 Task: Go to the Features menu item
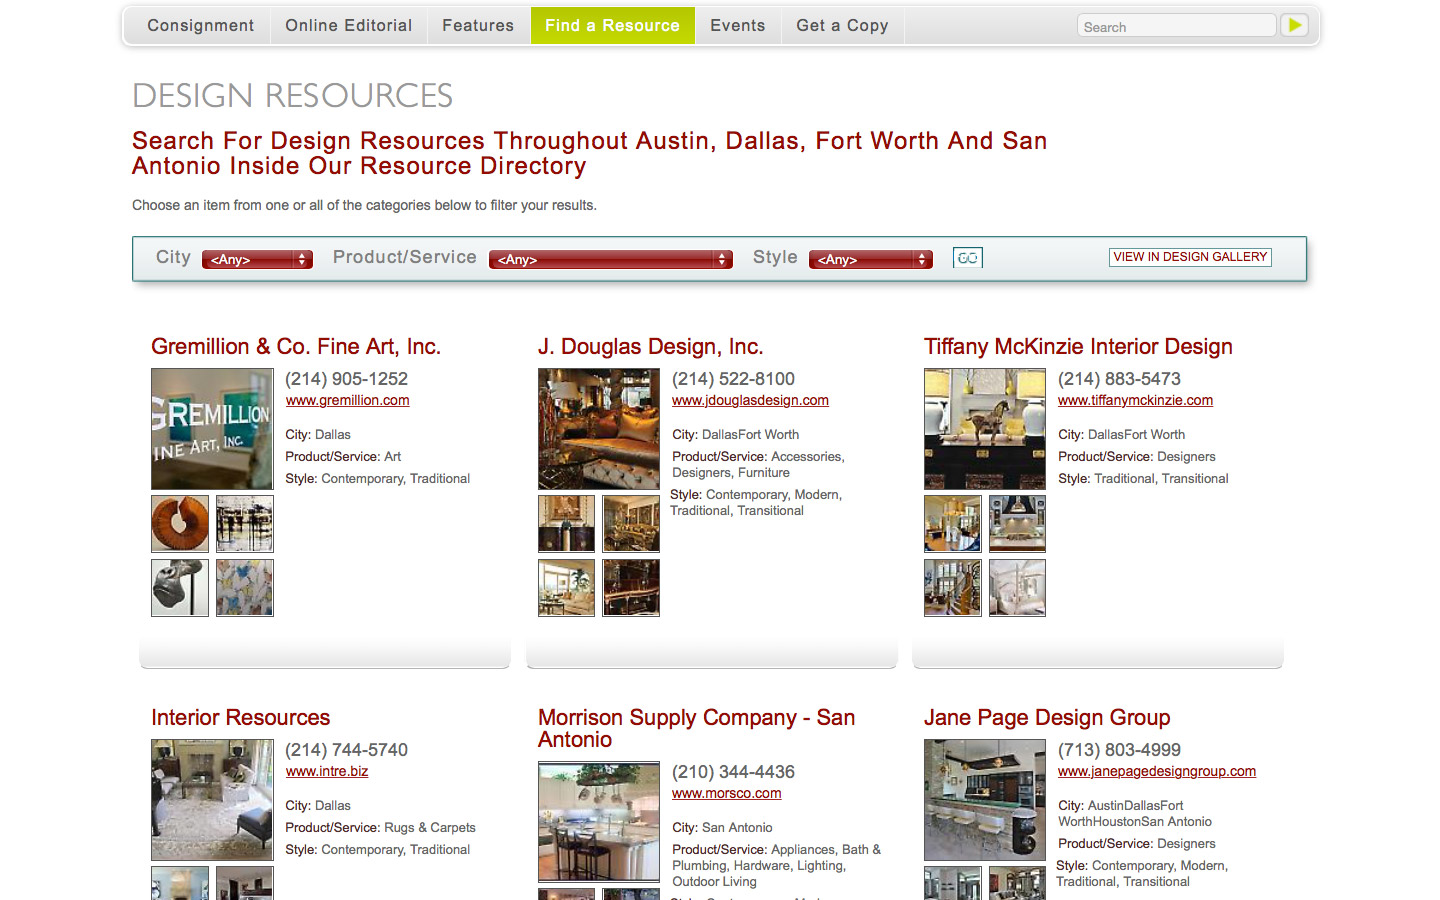click(x=478, y=26)
